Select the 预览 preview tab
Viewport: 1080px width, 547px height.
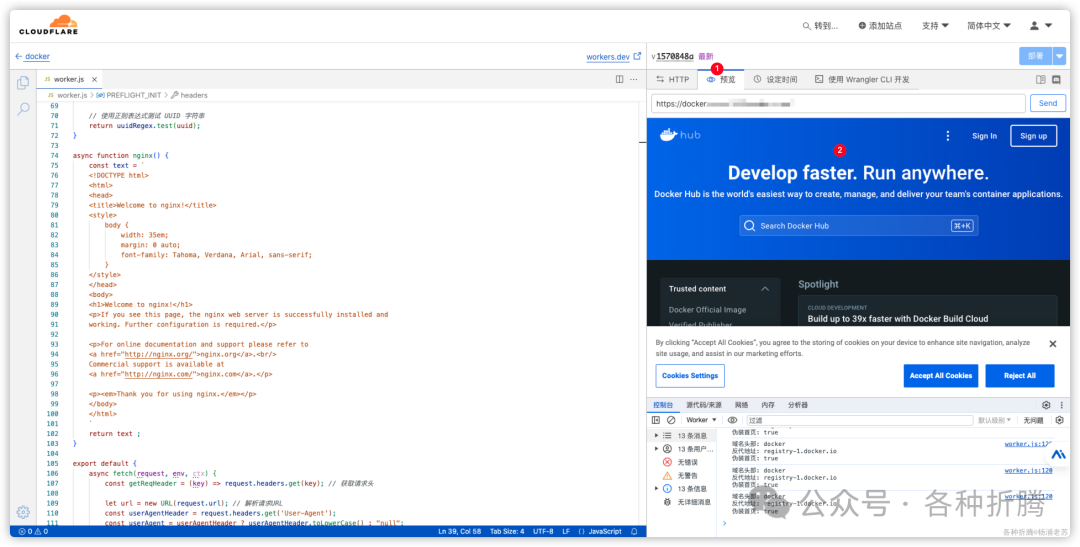pos(720,79)
